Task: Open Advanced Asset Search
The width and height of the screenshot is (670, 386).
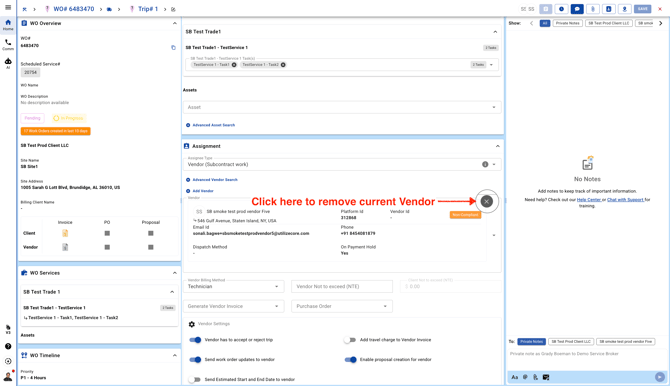Action: coord(211,125)
